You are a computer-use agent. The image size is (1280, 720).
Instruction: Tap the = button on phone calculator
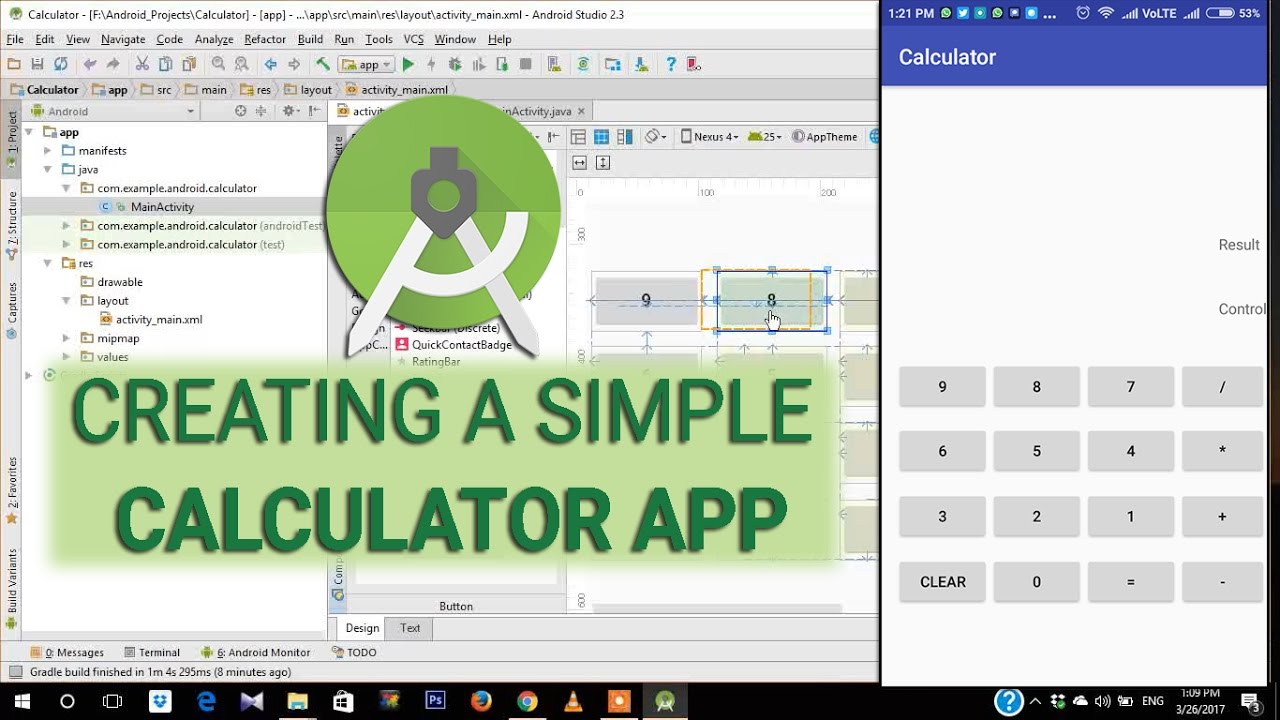click(1131, 582)
